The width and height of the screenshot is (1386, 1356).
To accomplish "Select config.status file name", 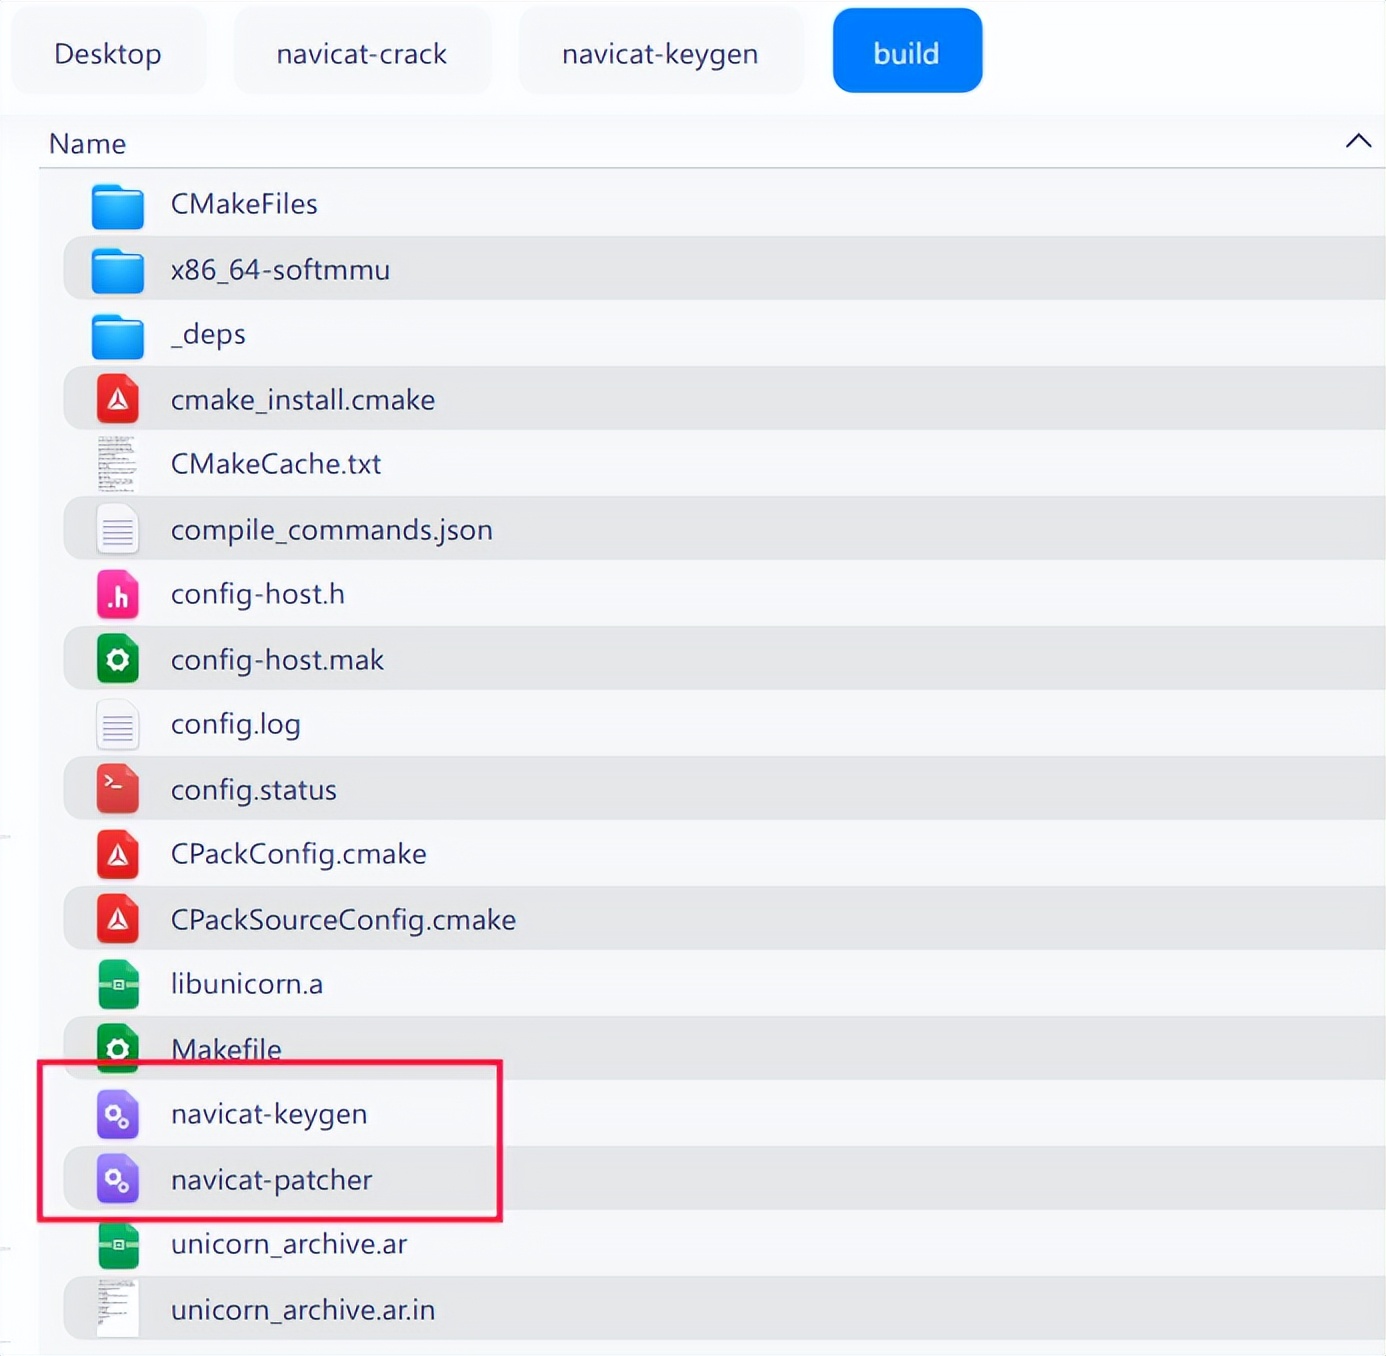I will (x=254, y=790).
